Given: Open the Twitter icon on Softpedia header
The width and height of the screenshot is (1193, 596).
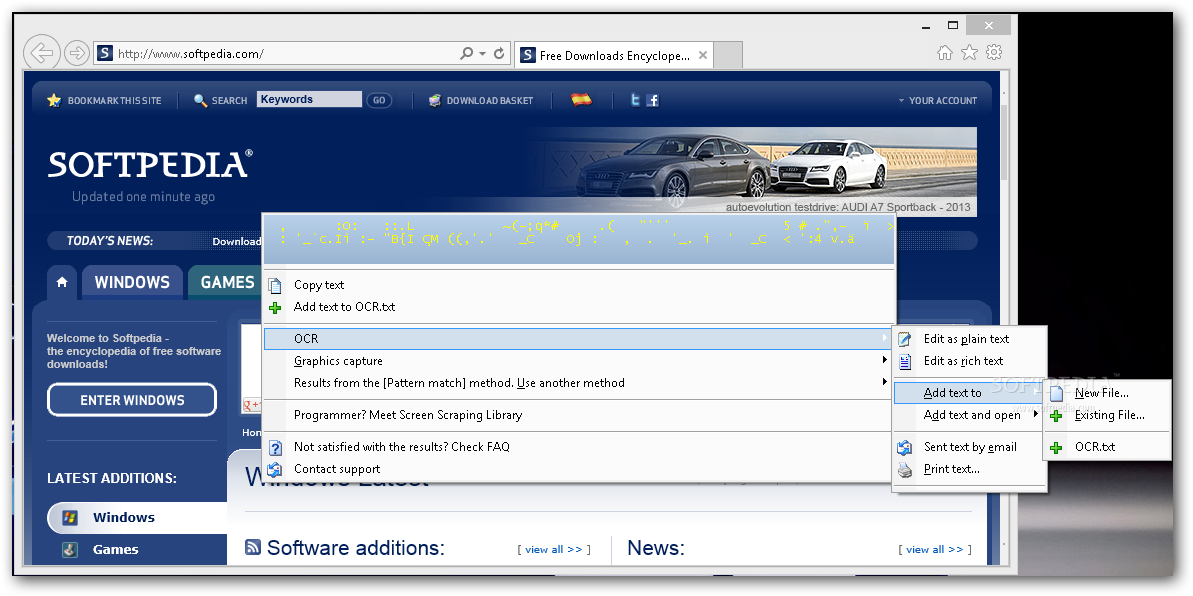Looking at the screenshot, I should pos(635,100).
